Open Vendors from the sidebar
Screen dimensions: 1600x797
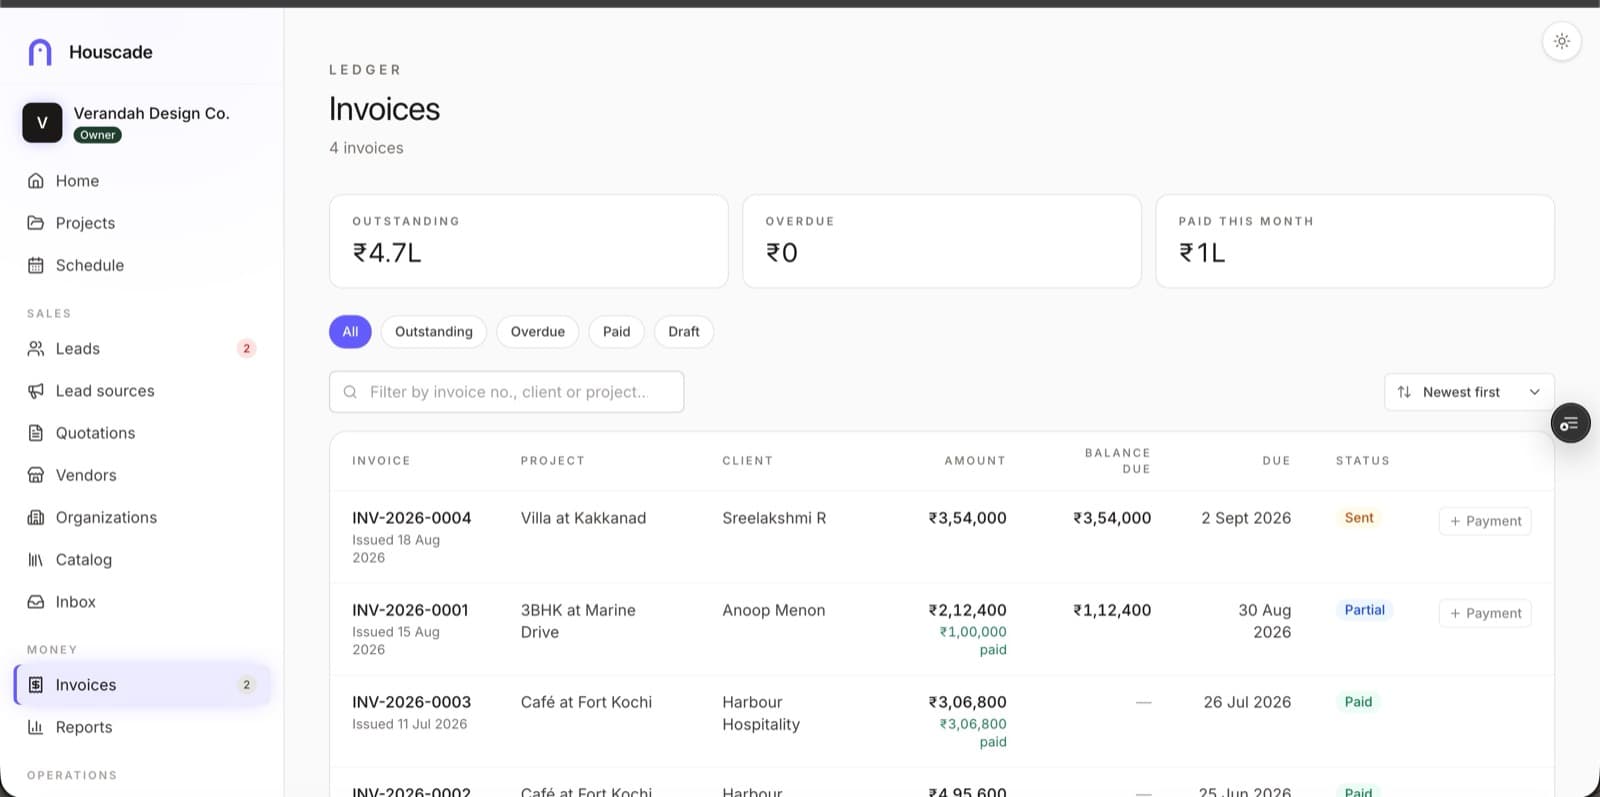142,475
